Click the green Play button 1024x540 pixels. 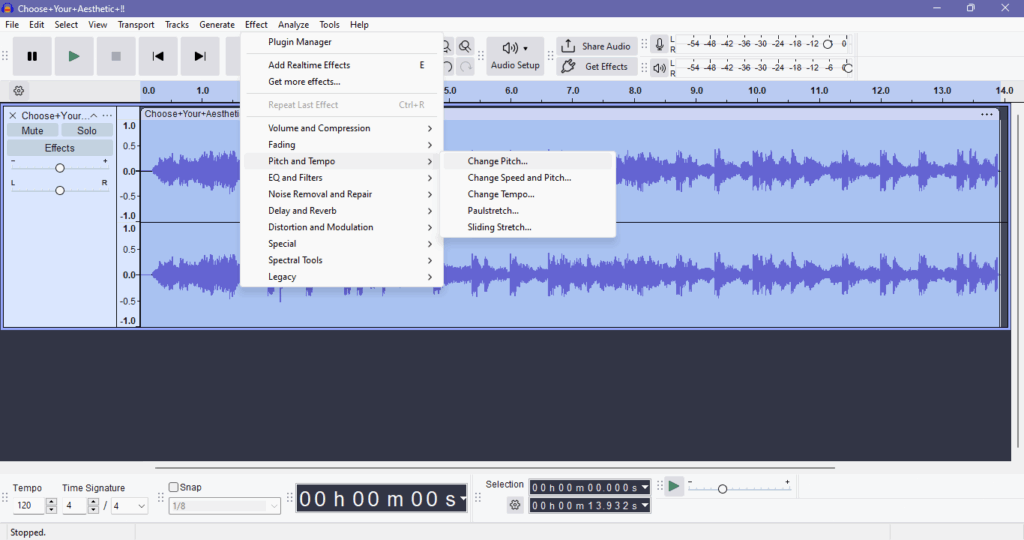[x=74, y=57]
